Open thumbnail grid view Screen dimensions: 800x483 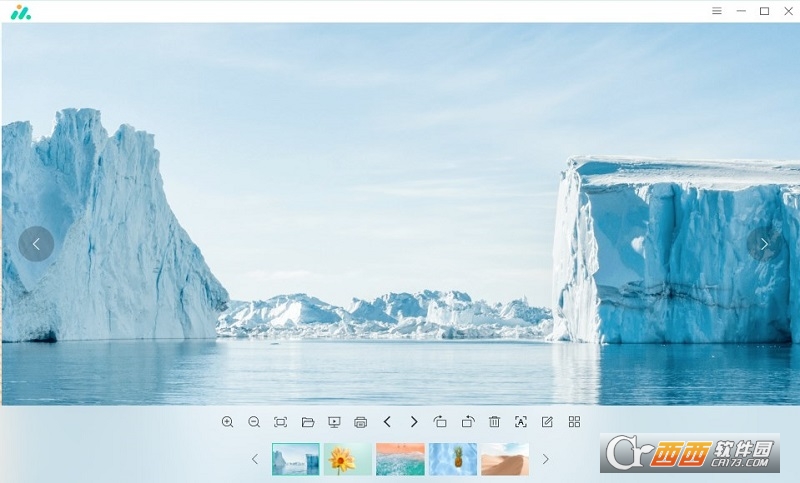click(x=574, y=422)
